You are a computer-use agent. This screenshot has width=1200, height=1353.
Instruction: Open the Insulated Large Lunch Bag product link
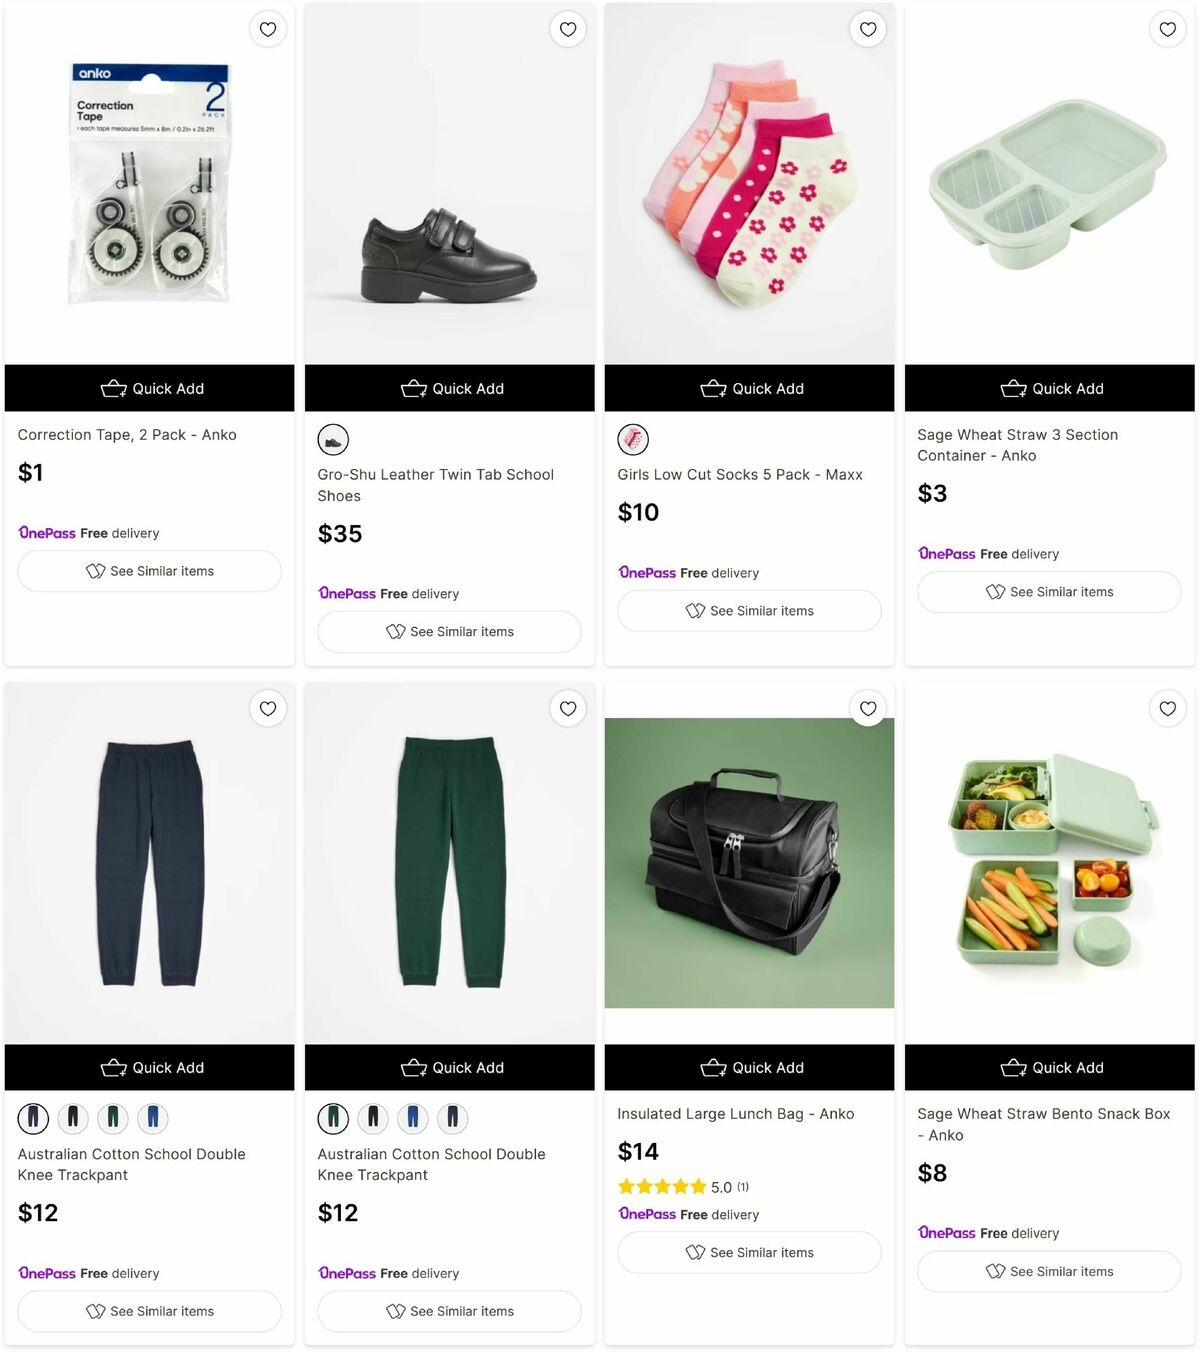pos(736,1113)
